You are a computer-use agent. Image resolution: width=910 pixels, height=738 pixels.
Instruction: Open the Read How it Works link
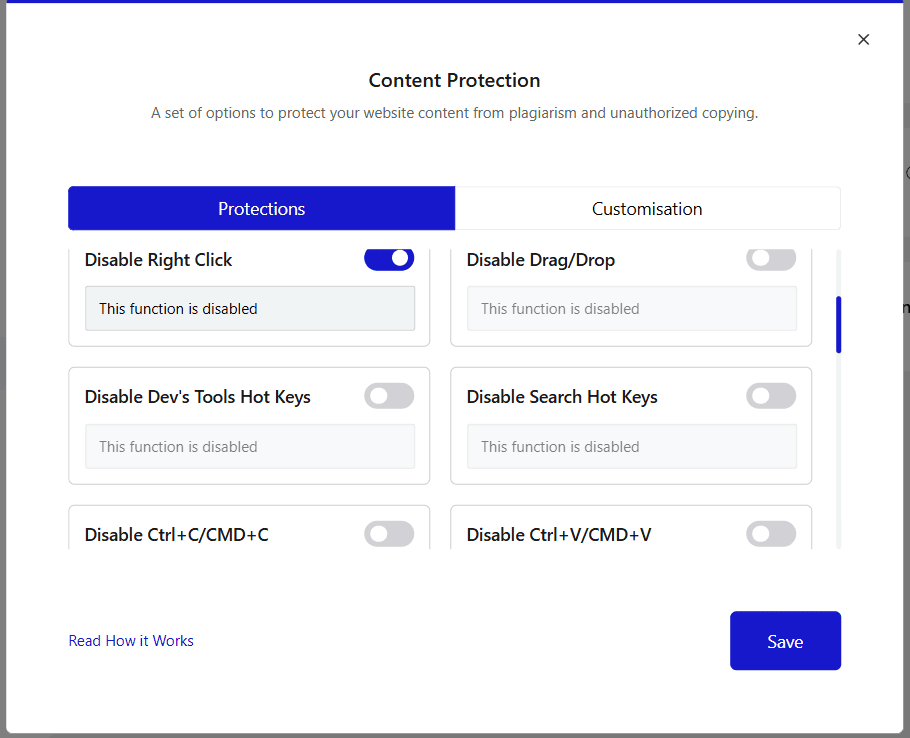(x=131, y=641)
